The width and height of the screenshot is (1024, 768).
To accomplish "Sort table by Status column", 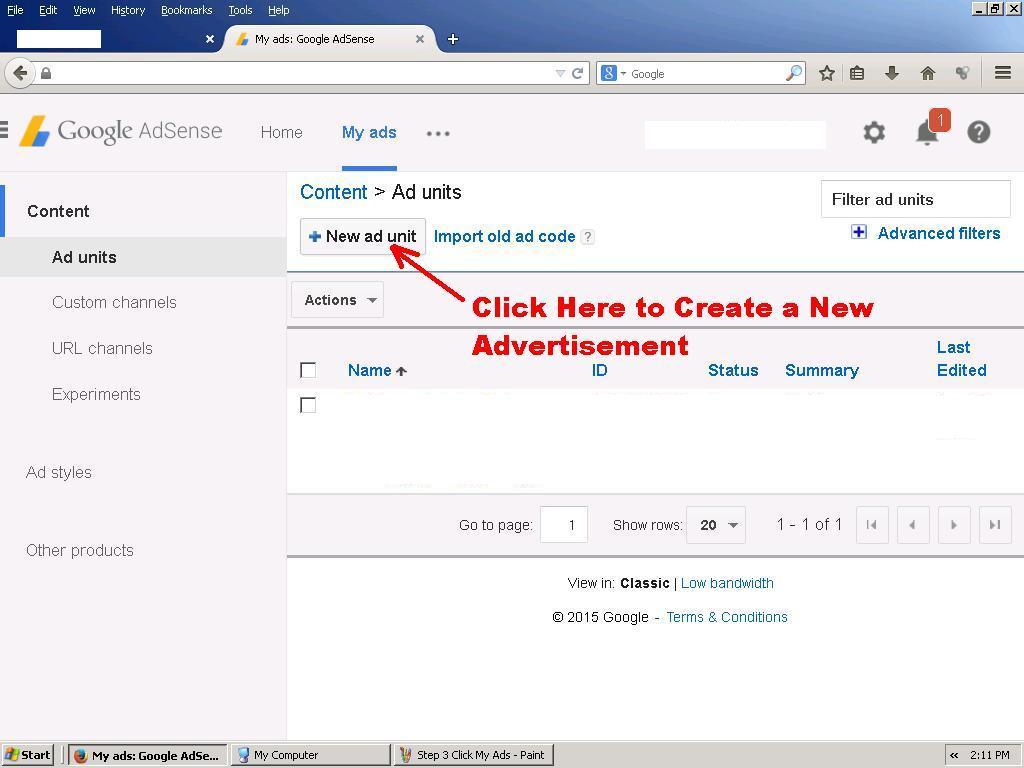I will point(733,370).
